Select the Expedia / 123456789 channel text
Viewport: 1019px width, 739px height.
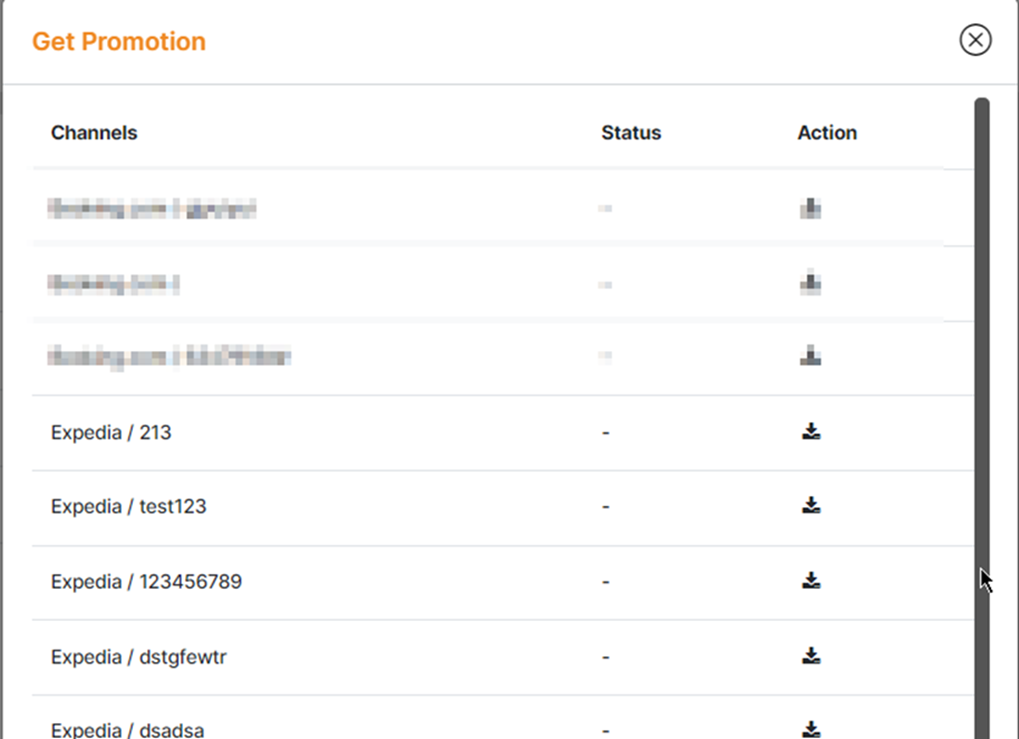click(x=146, y=582)
